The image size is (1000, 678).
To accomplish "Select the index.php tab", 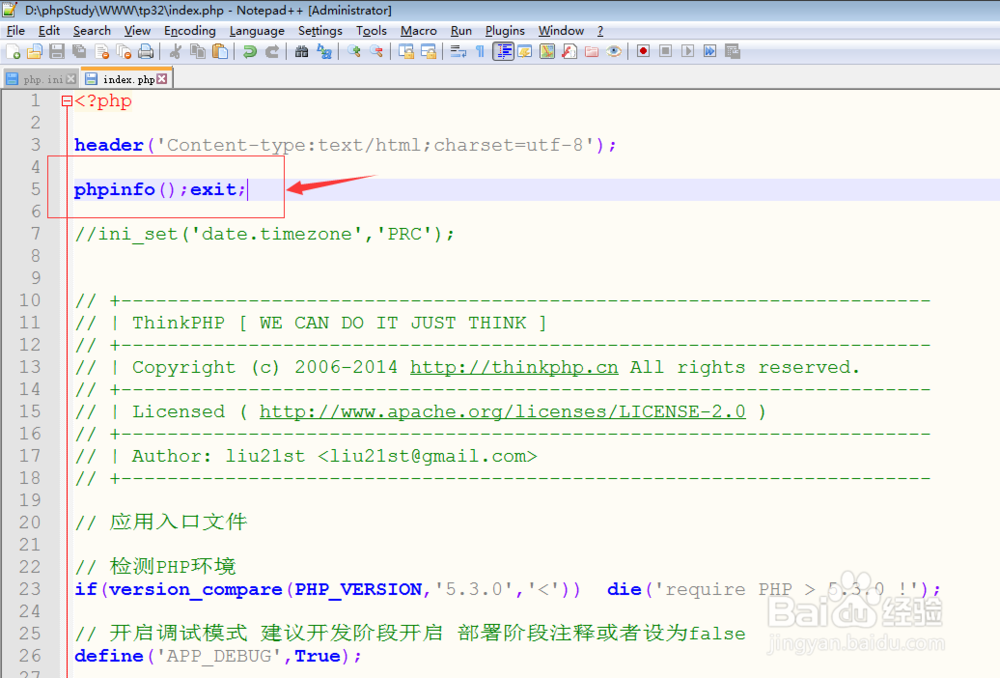I will pyautogui.click(x=126, y=78).
